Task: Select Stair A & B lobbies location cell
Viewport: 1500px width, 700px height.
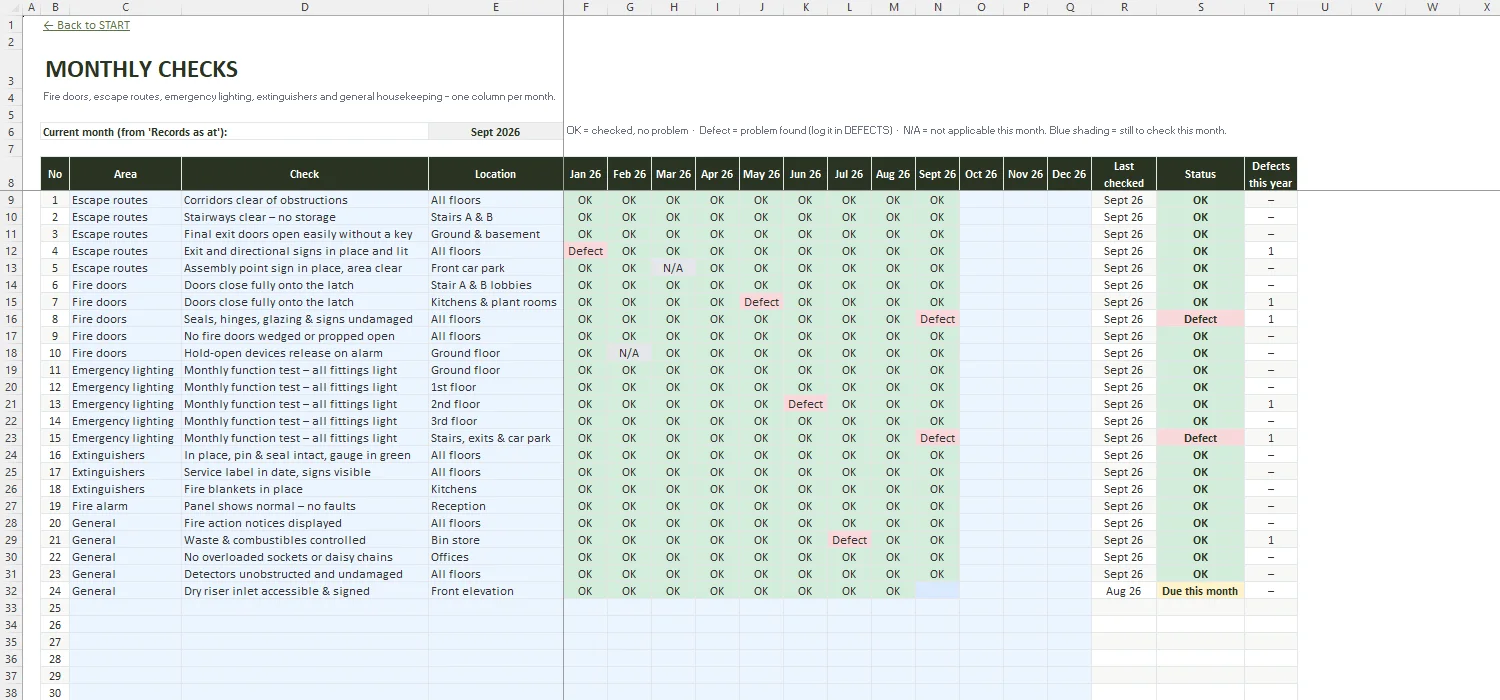Action: pos(496,285)
